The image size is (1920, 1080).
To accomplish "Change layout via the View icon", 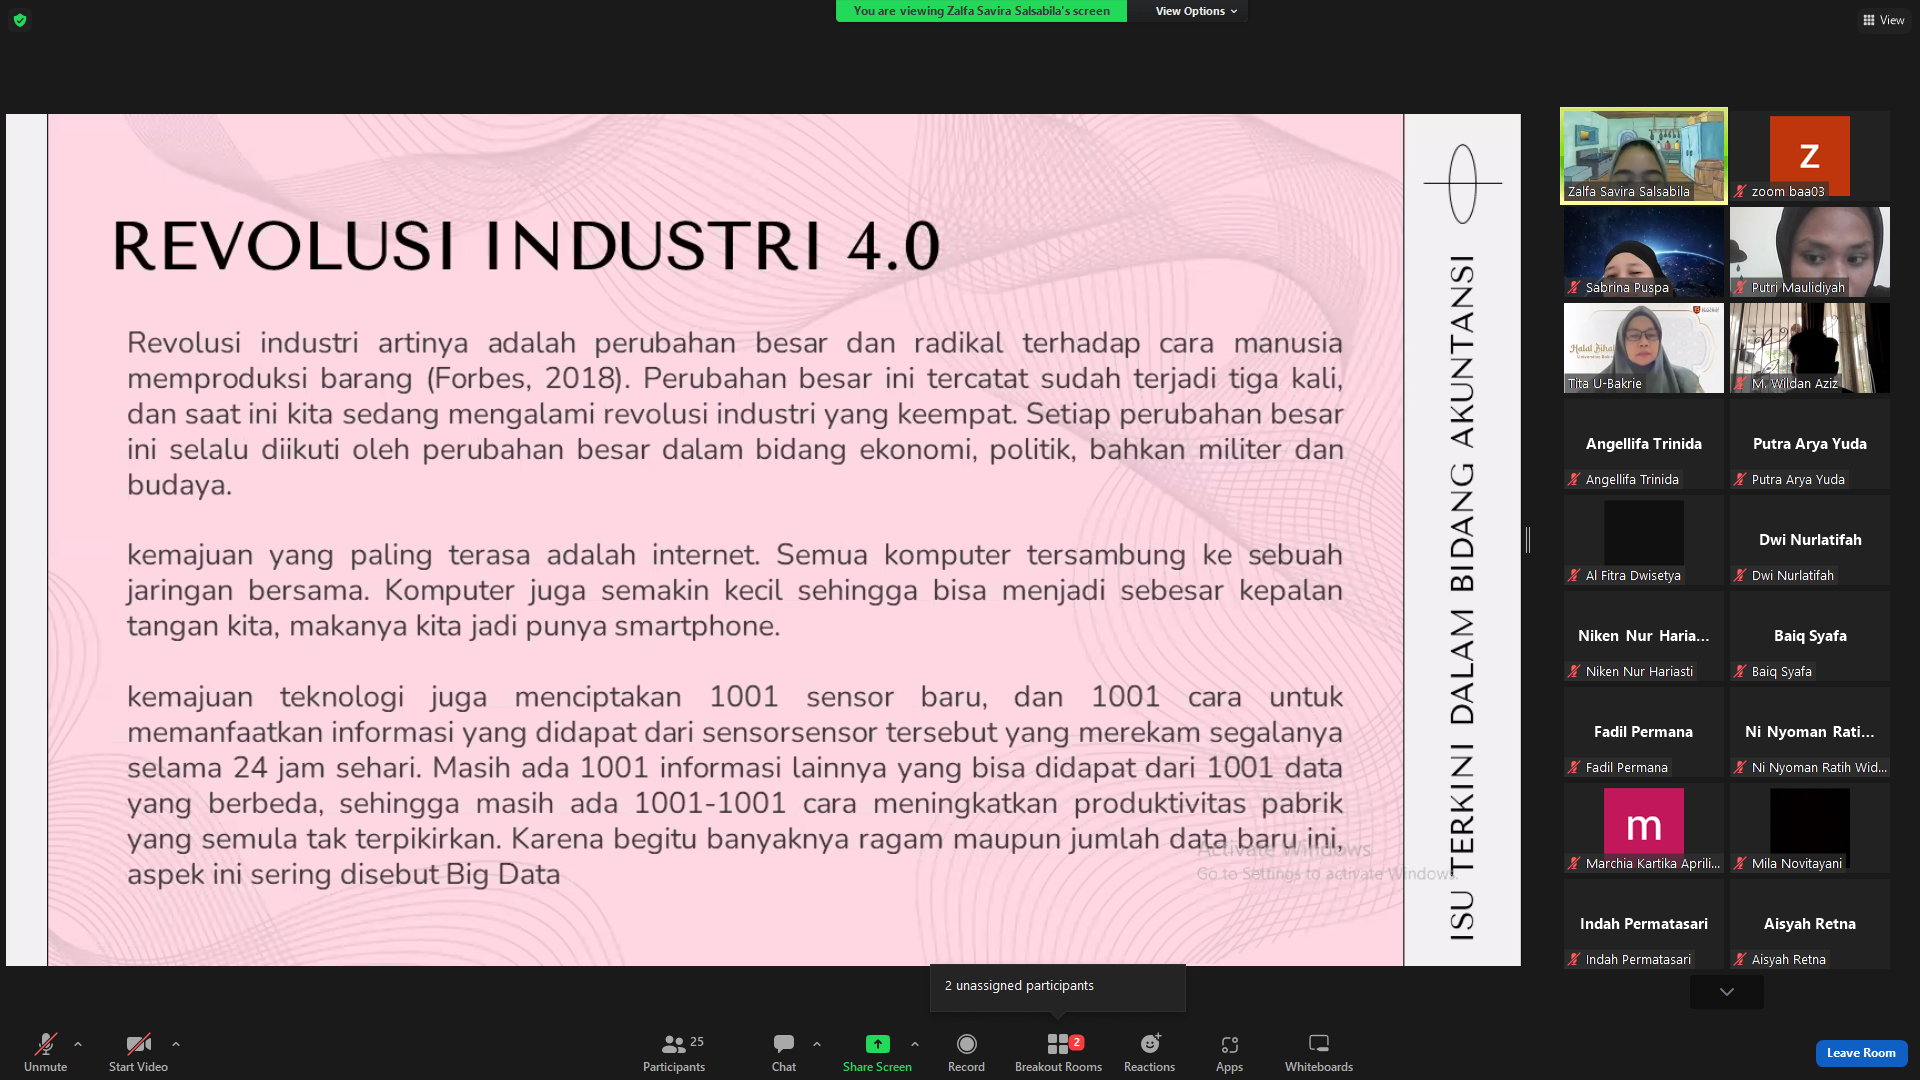I will (x=1883, y=20).
